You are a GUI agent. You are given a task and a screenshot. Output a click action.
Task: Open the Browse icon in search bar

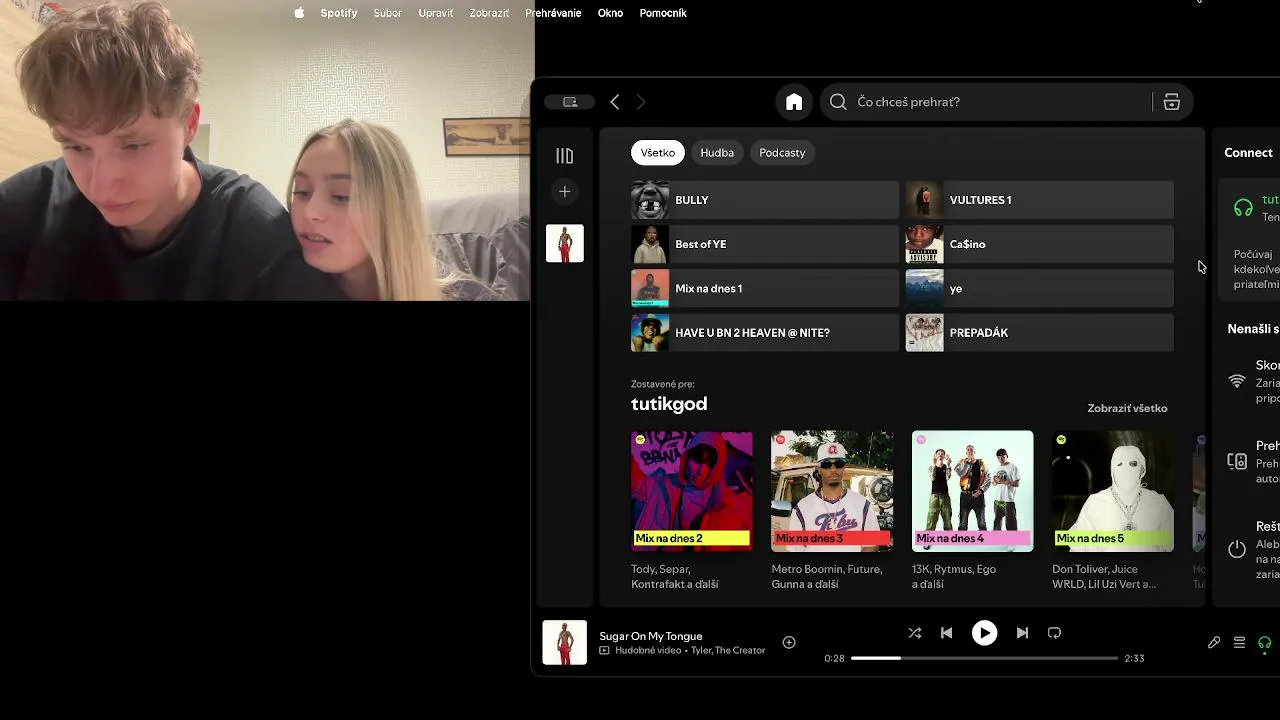coord(1172,102)
